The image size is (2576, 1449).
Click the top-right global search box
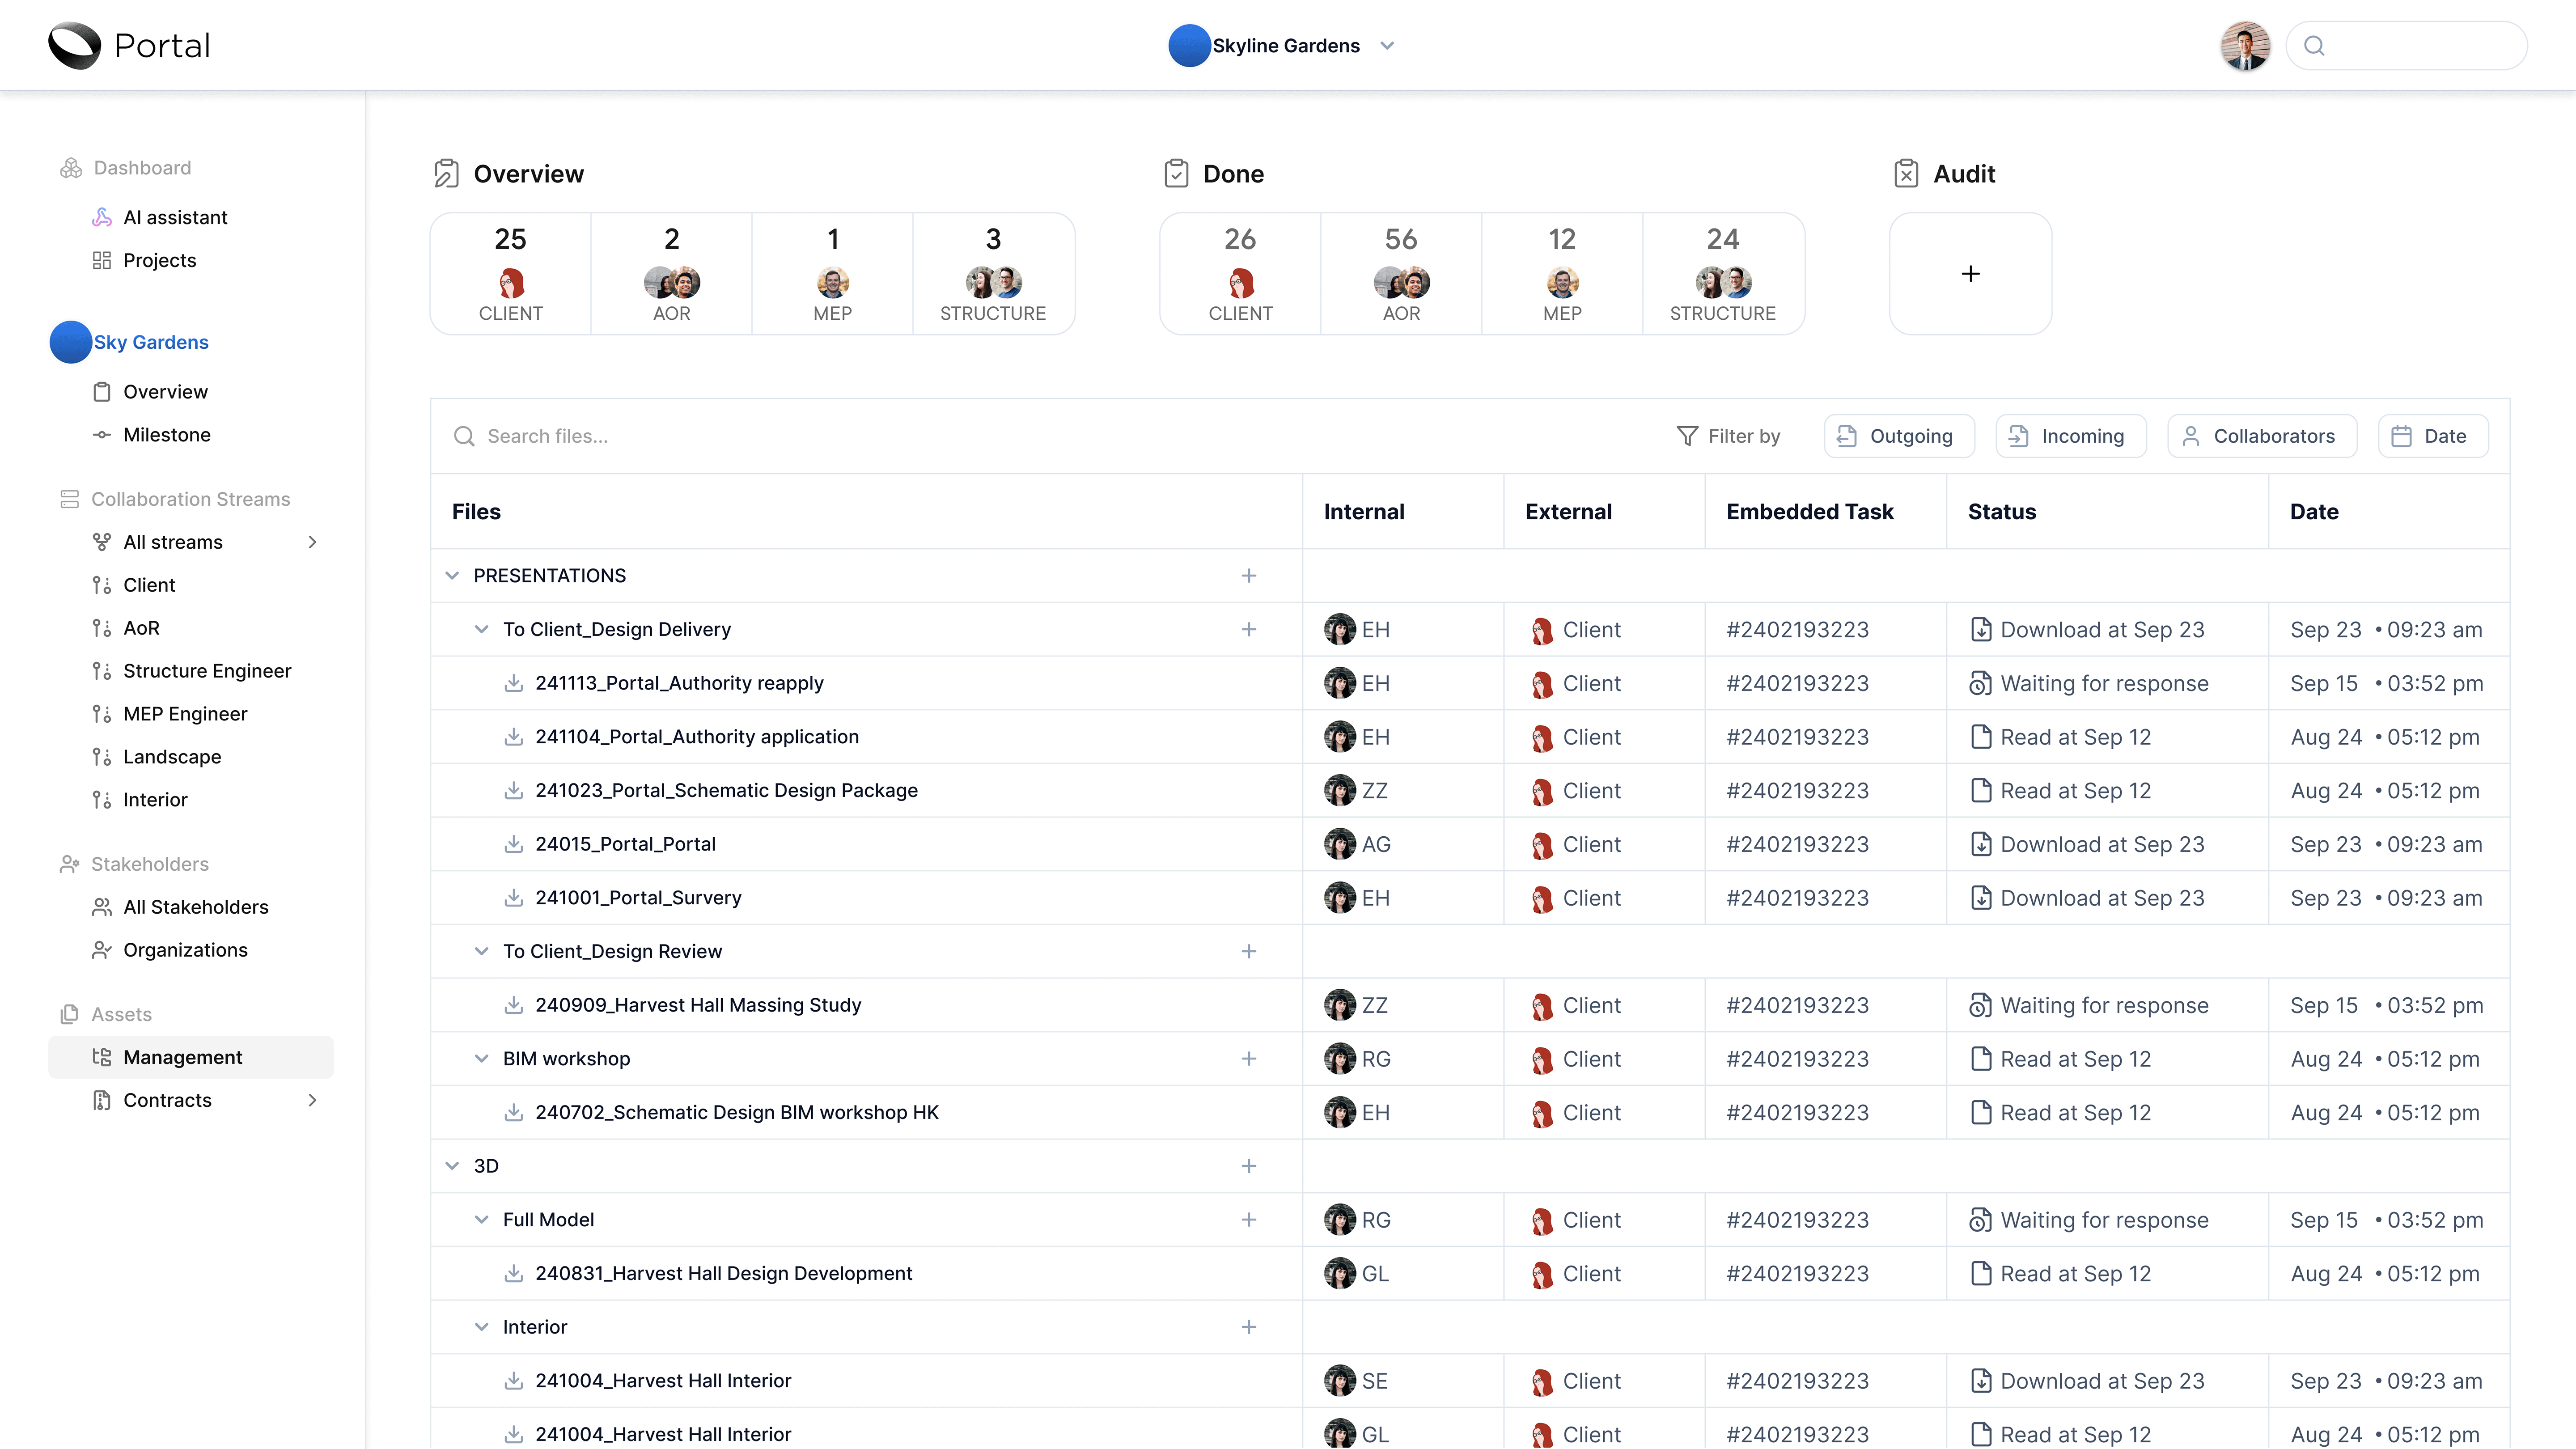tap(2407, 46)
